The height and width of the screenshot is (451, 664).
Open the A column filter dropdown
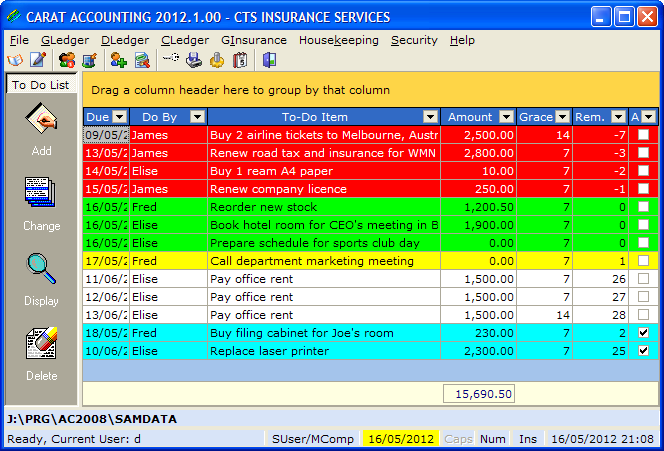[649, 116]
